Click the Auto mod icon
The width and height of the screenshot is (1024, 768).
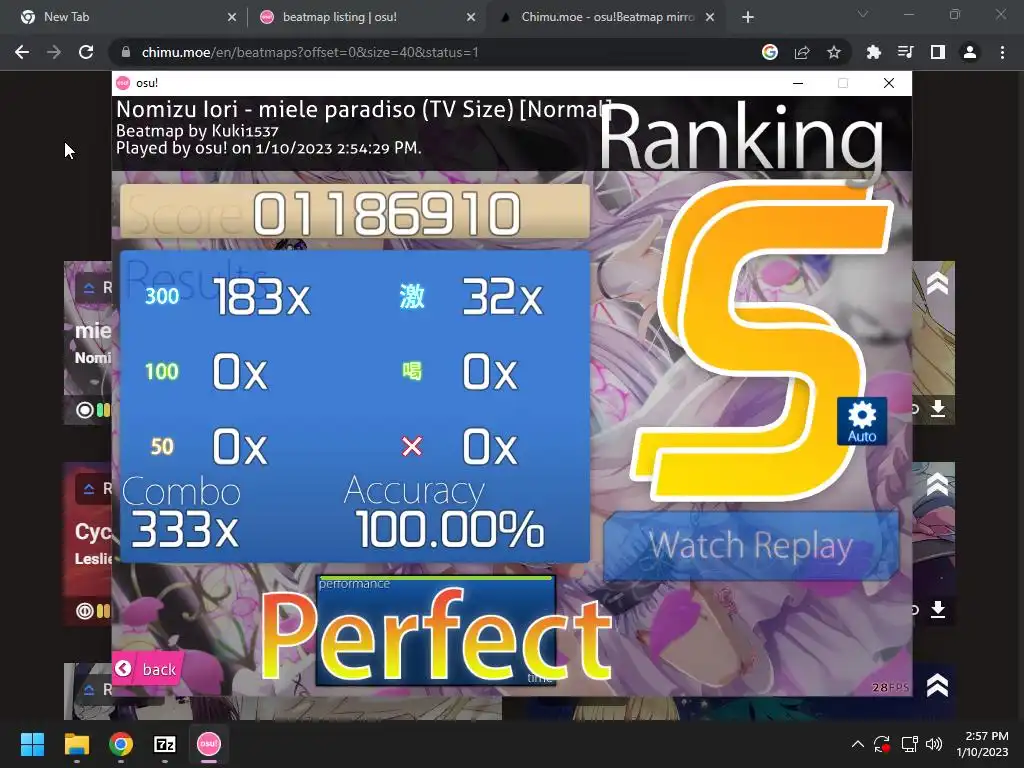point(861,421)
